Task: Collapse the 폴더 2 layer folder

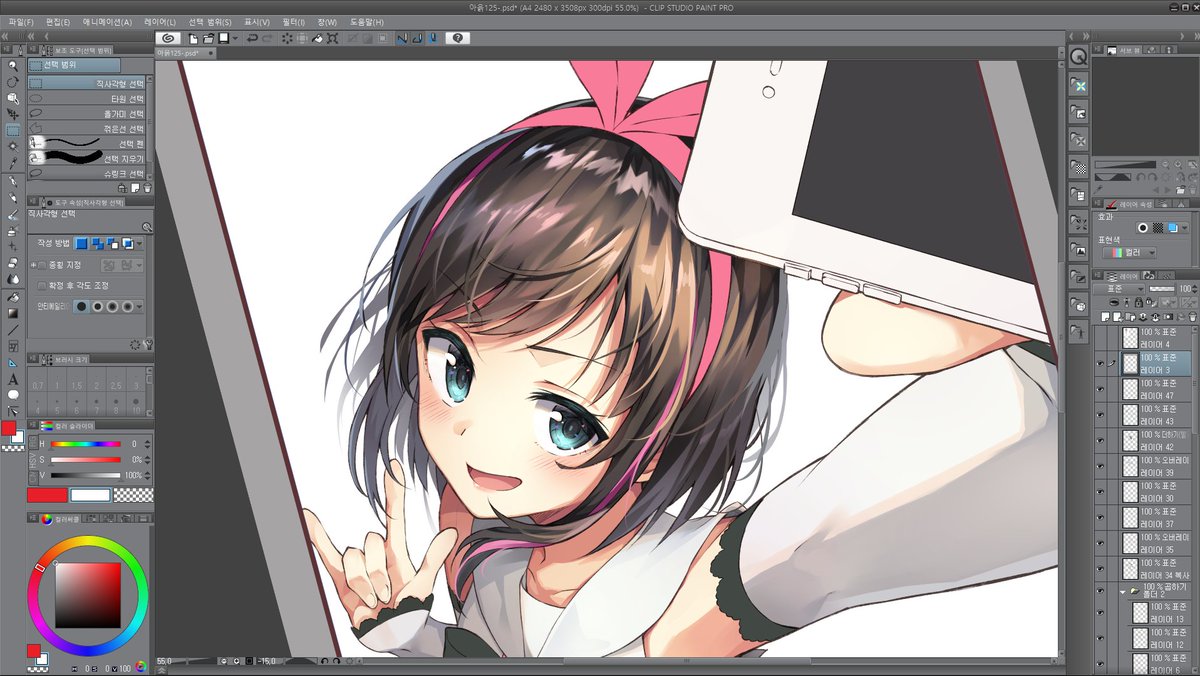Action: point(1122,592)
